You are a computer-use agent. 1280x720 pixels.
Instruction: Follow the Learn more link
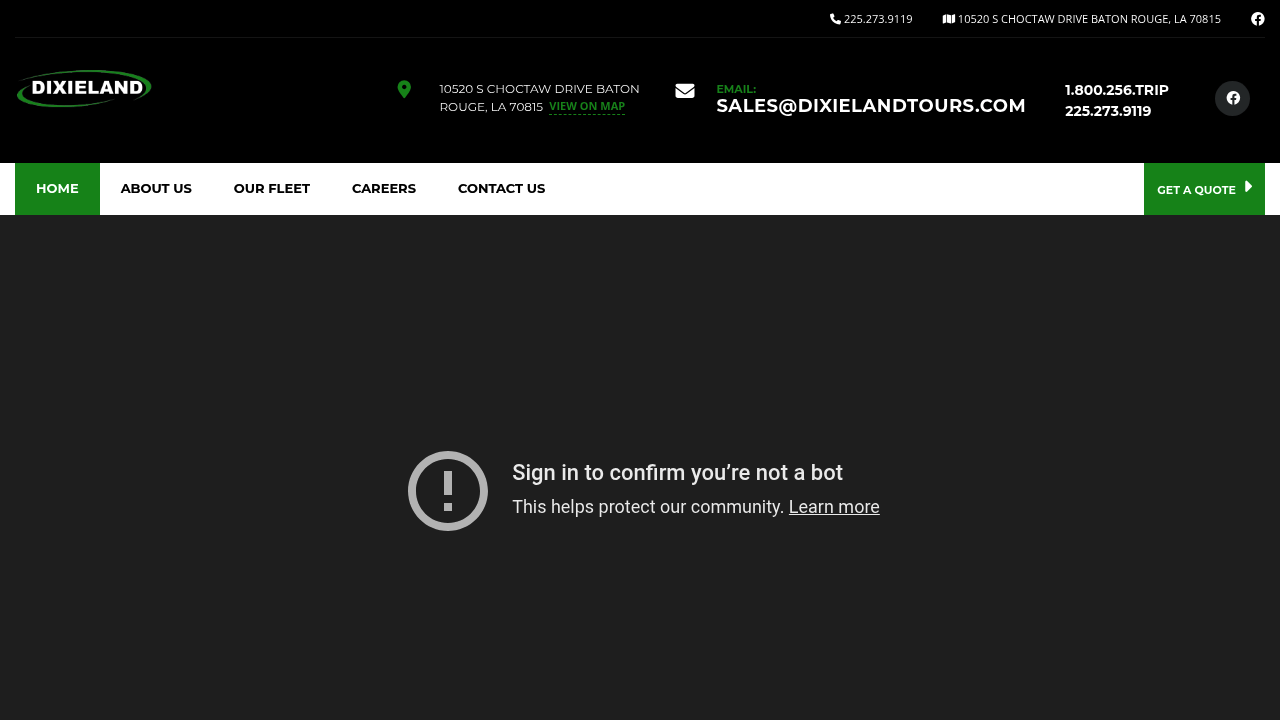(834, 507)
